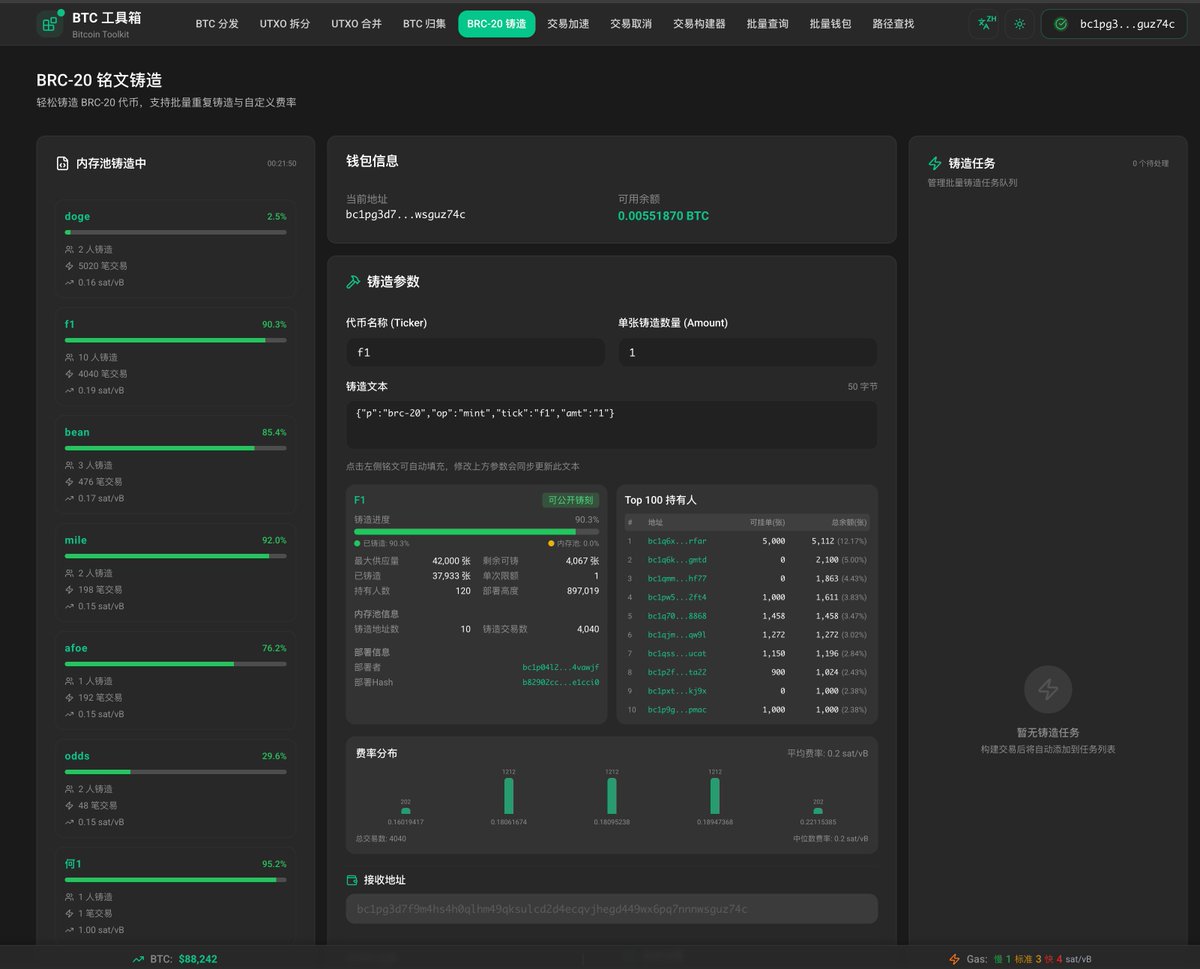1200x969 pixels.
Task: Click the F1 铸造进度 progress bar
Action: 477,532
